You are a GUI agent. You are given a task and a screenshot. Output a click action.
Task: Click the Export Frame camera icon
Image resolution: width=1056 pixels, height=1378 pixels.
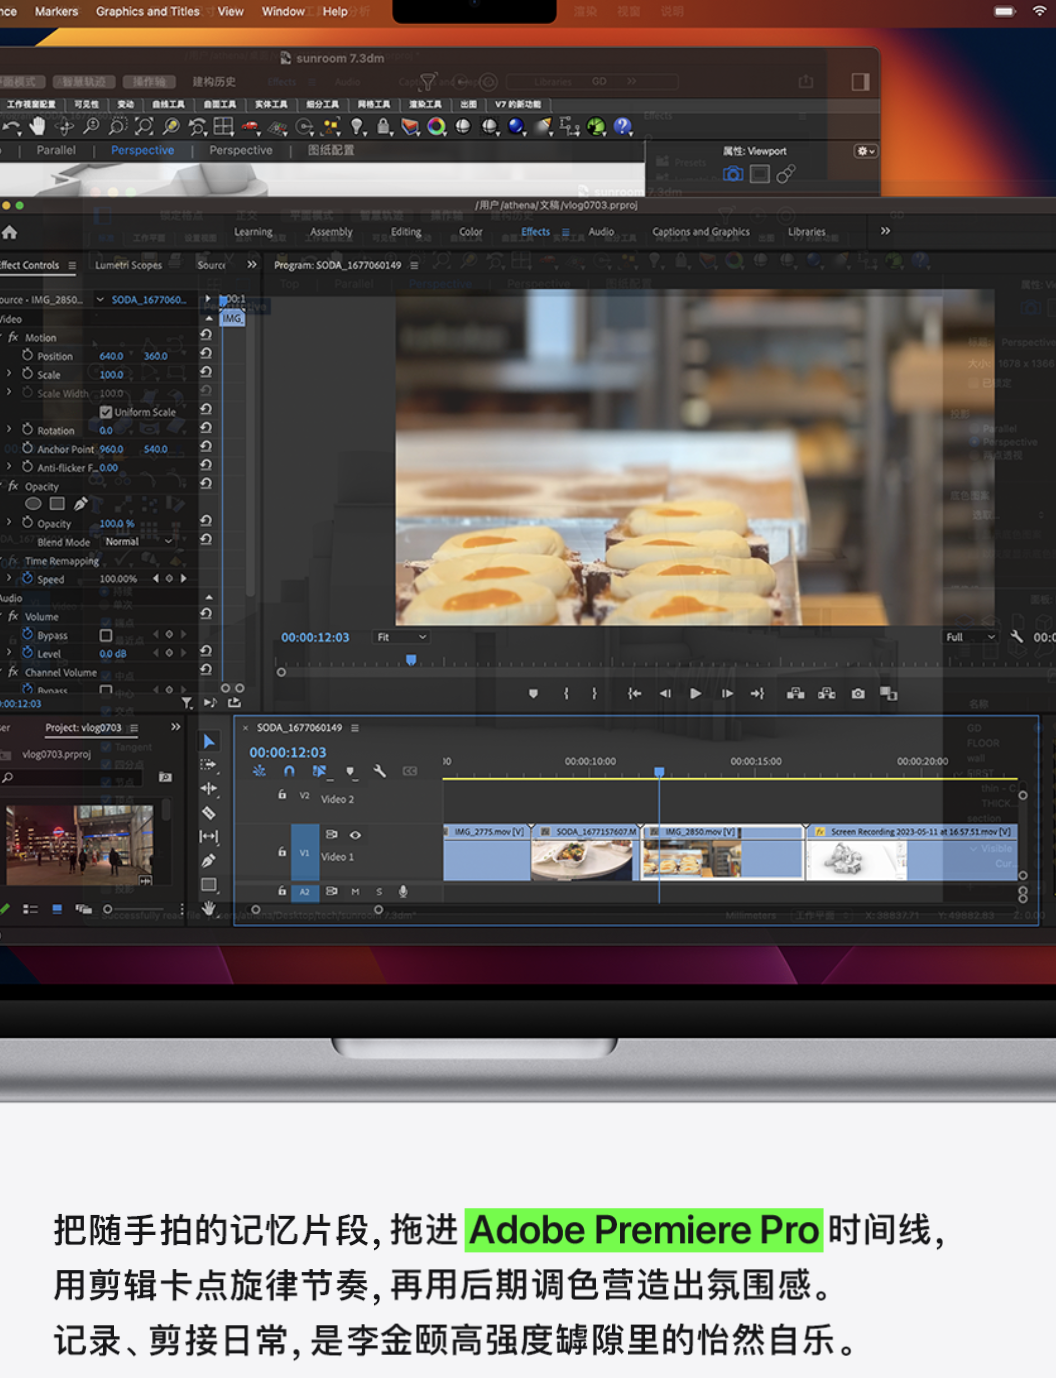(858, 693)
